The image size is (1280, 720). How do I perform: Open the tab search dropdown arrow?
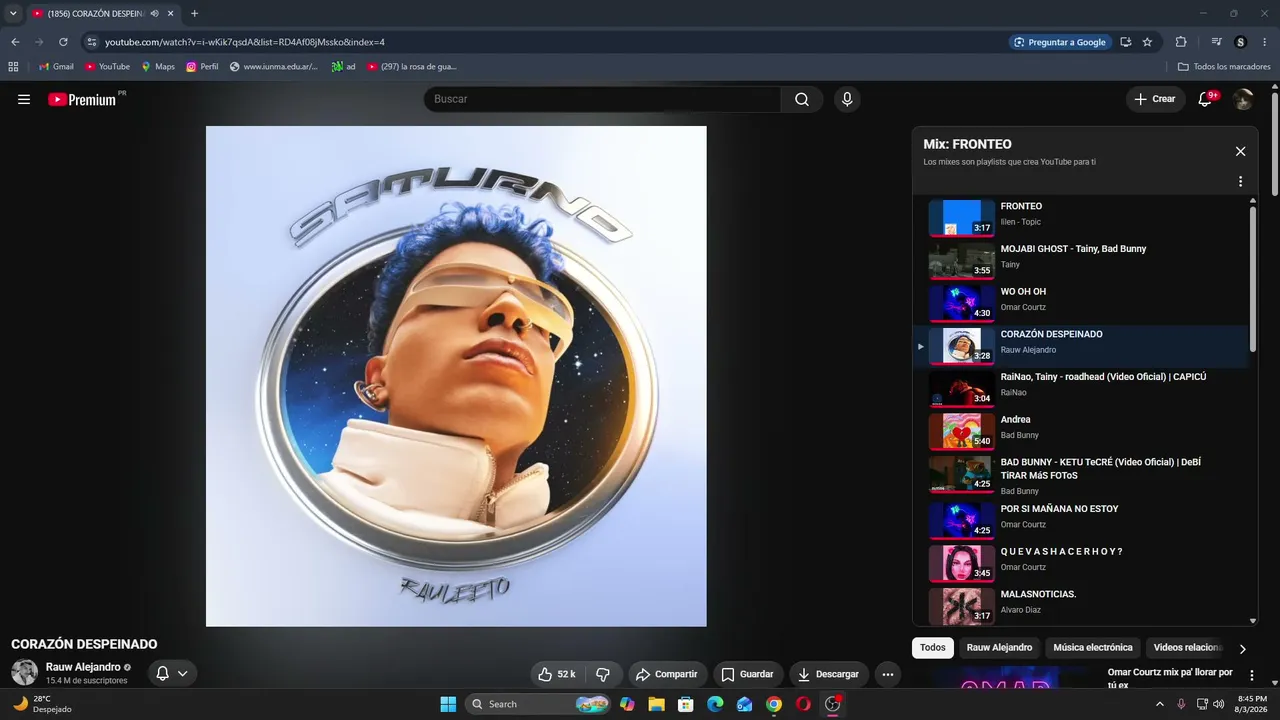[13, 13]
